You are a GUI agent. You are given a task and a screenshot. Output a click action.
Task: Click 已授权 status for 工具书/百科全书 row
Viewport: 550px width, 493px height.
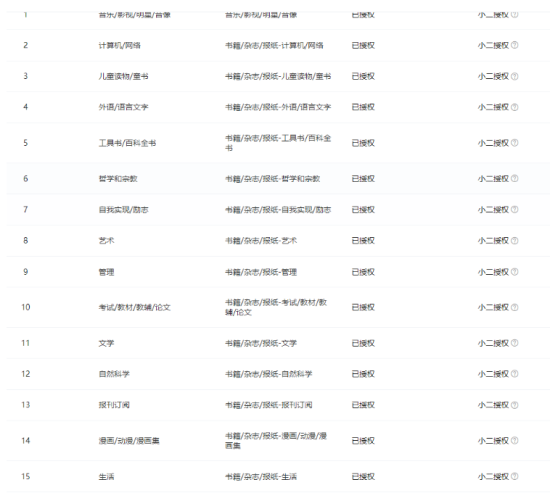(363, 143)
